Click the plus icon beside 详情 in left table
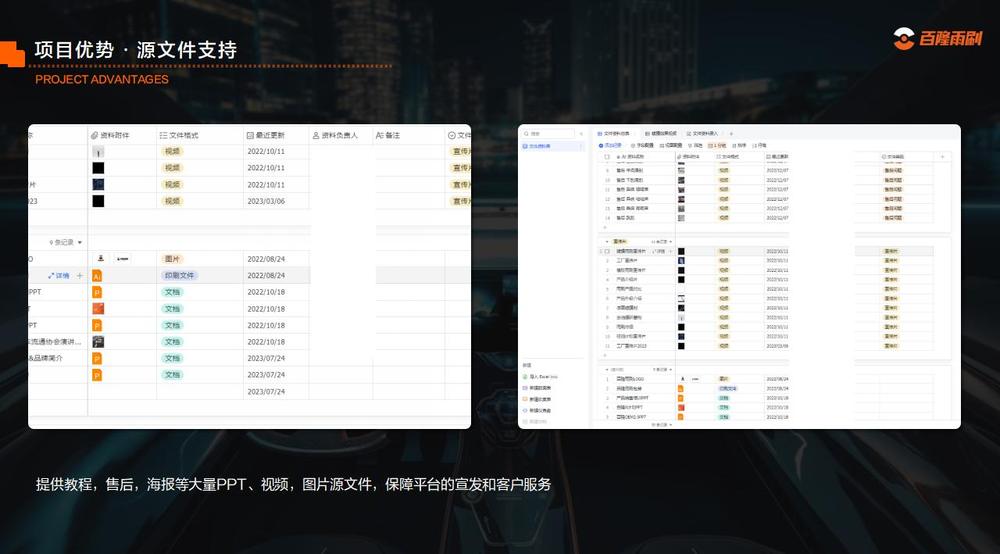This screenshot has height=554, width=1000. pyautogui.click(x=80, y=275)
